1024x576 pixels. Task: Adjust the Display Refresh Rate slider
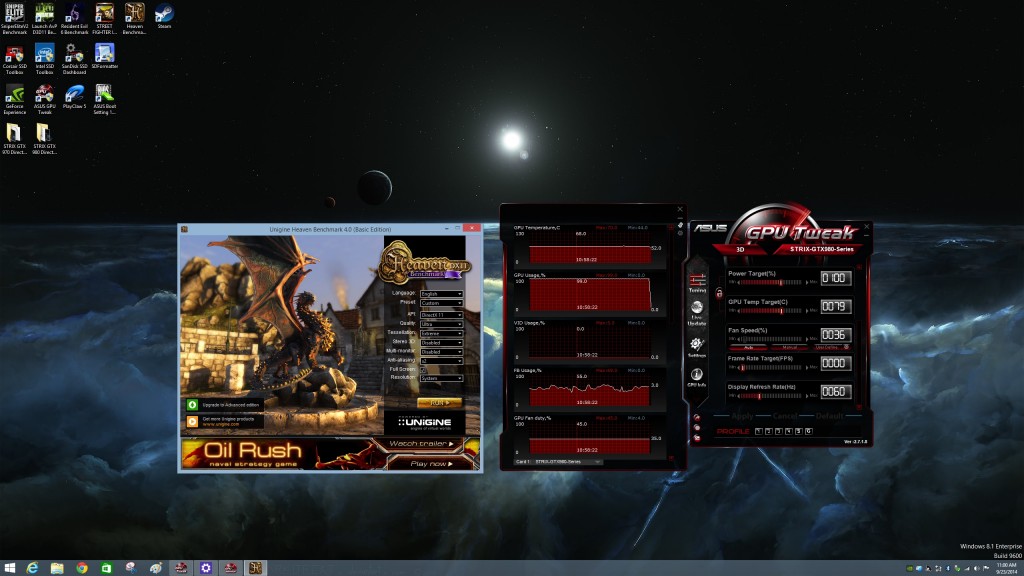click(773, 396)
